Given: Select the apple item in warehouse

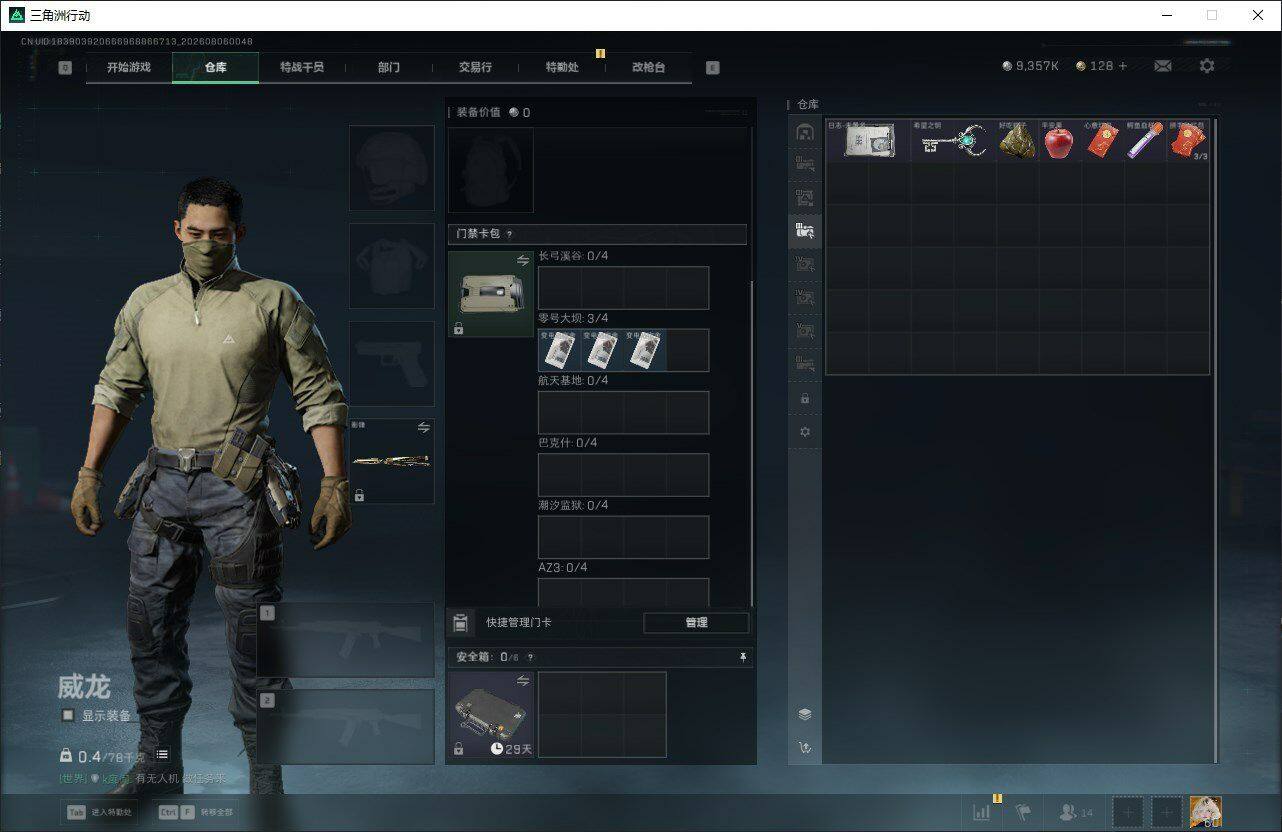Looking at the screenshot, I should coord(1059,141).
